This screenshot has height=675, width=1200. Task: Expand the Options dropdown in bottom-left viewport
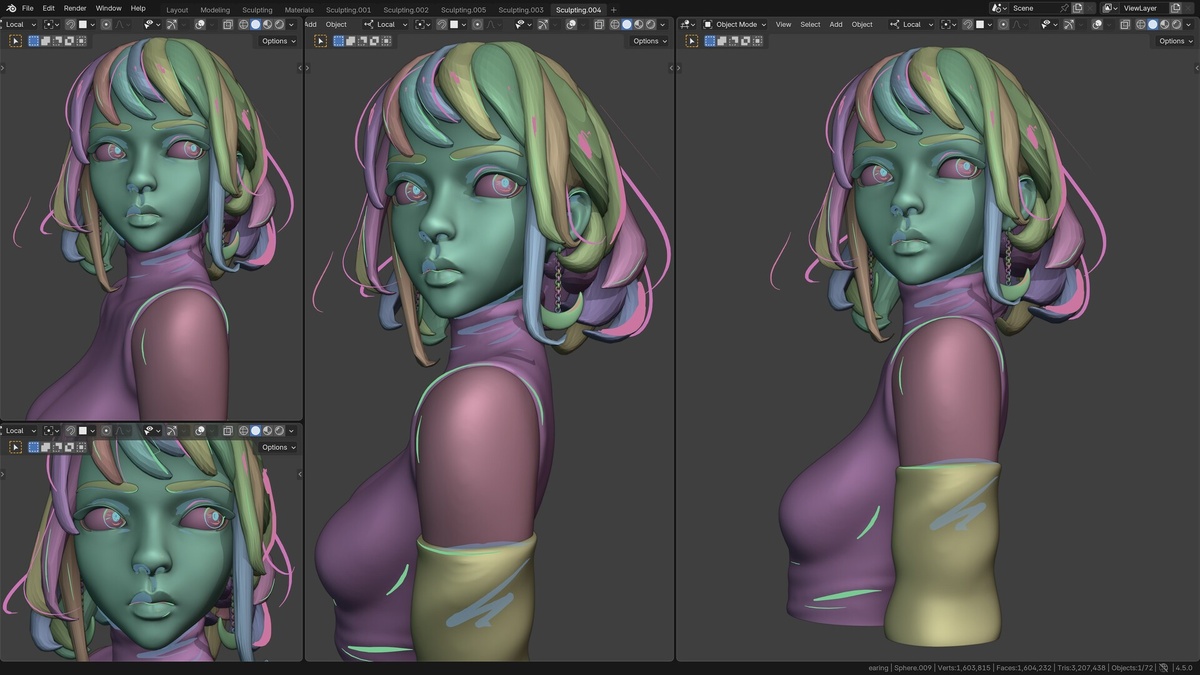coord(278,447)
